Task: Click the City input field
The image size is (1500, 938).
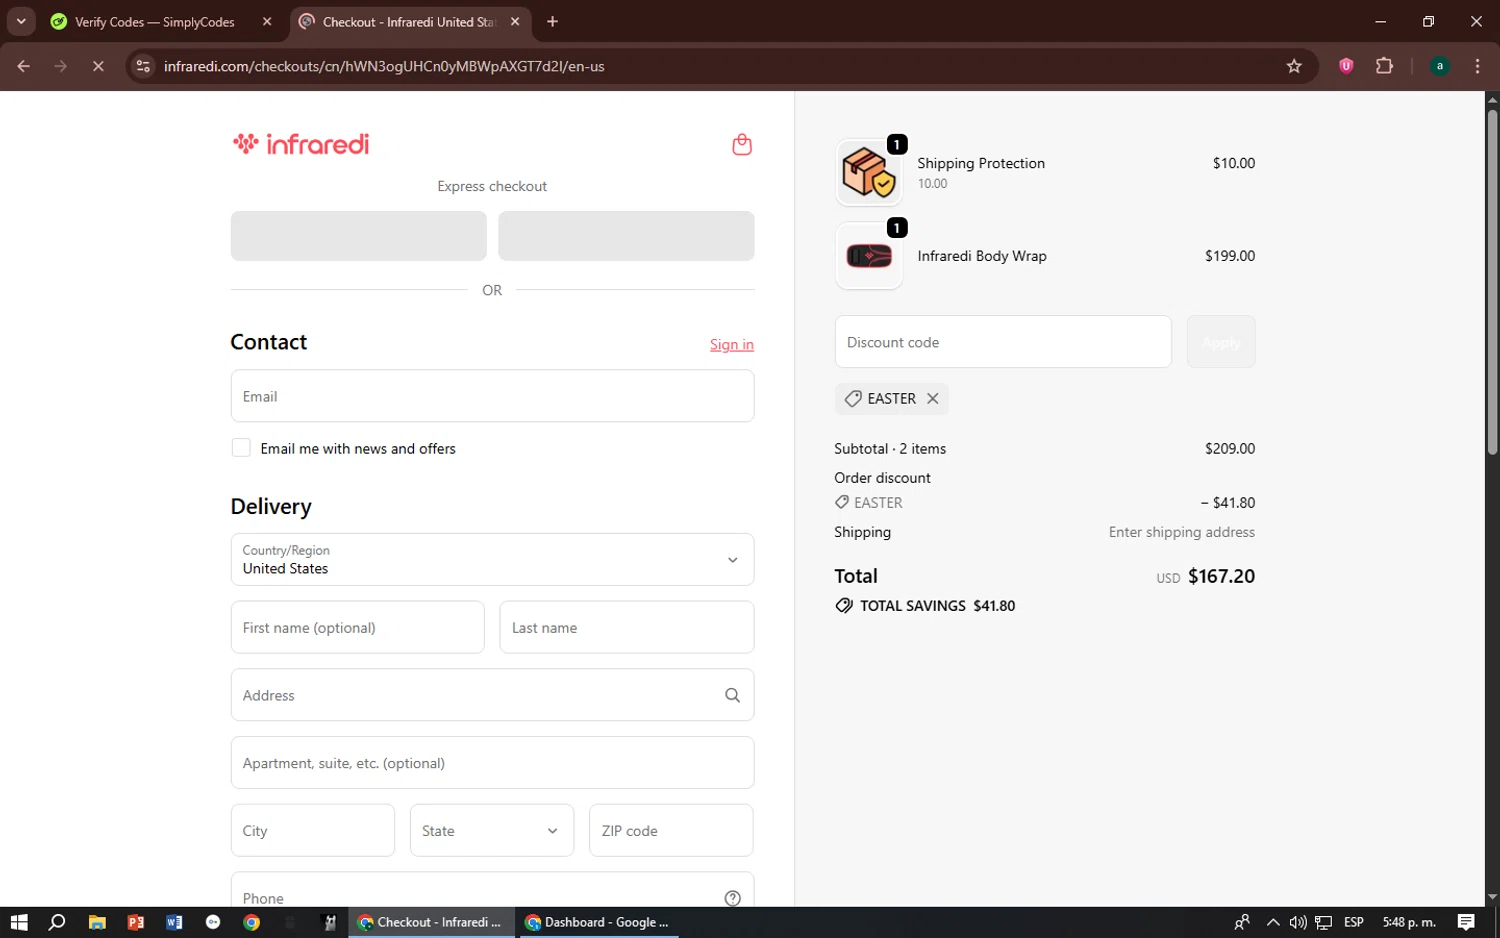Action: pyautogui.click(x=313, y=830)
